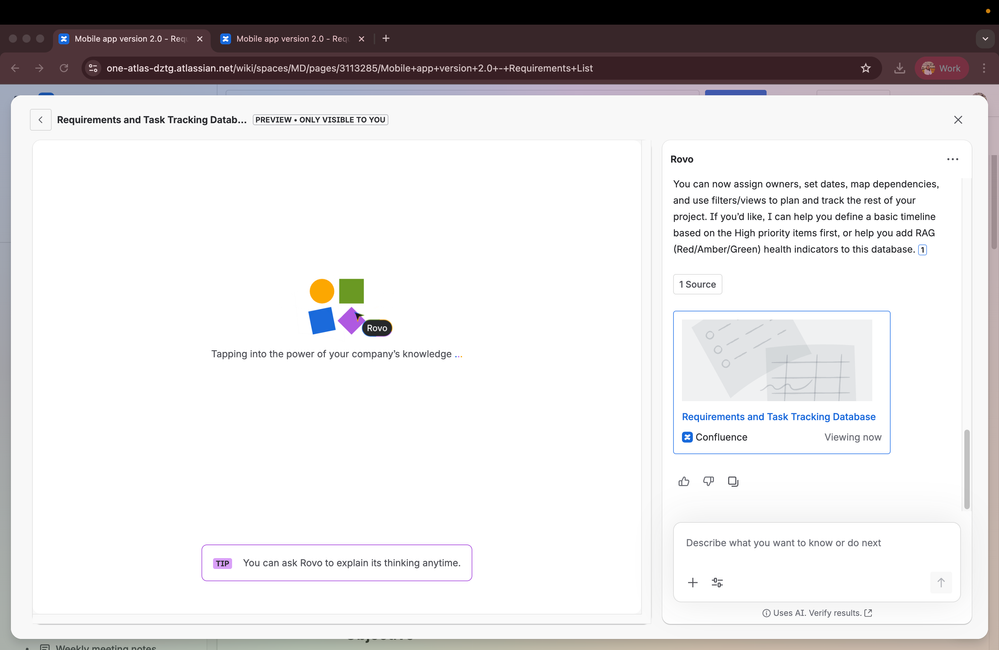Switch to the second Mobile app version 2.0 tab
The height and width of the screenshot is (650, 999).
pyautogui.click(x=290, y=38)
